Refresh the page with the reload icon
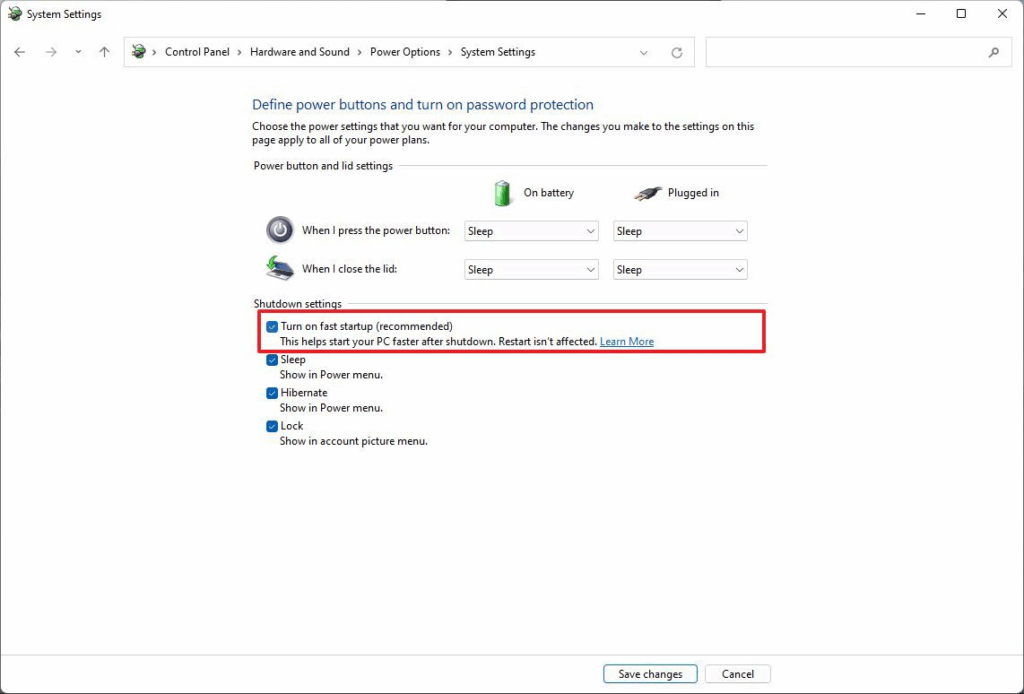Screen dimensions: 1024x694 677,52
